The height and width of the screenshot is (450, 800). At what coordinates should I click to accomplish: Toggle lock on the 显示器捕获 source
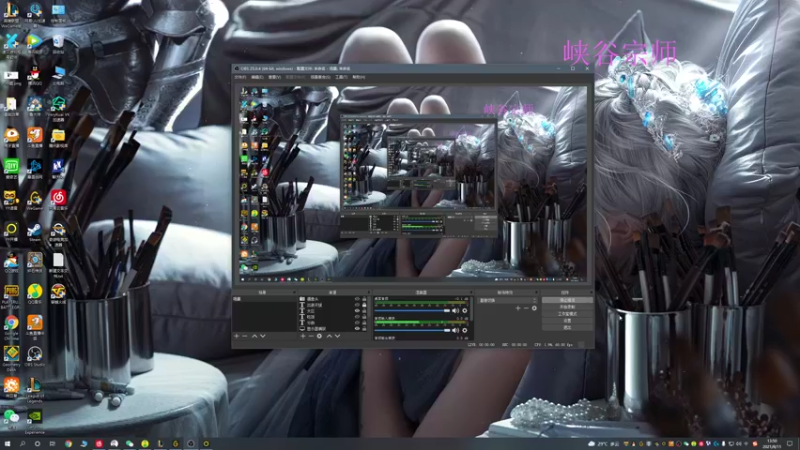click(364, 329)
